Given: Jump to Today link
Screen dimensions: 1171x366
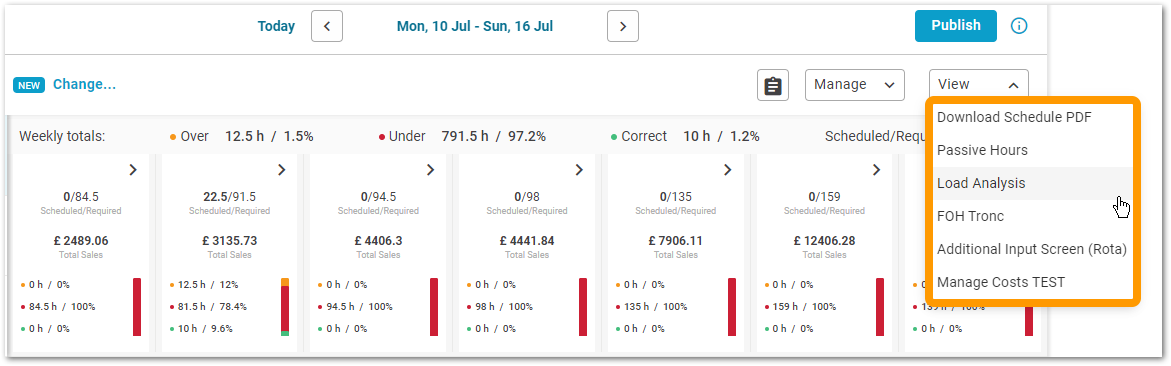Looking at the screenshot, I should coord(276,27).
